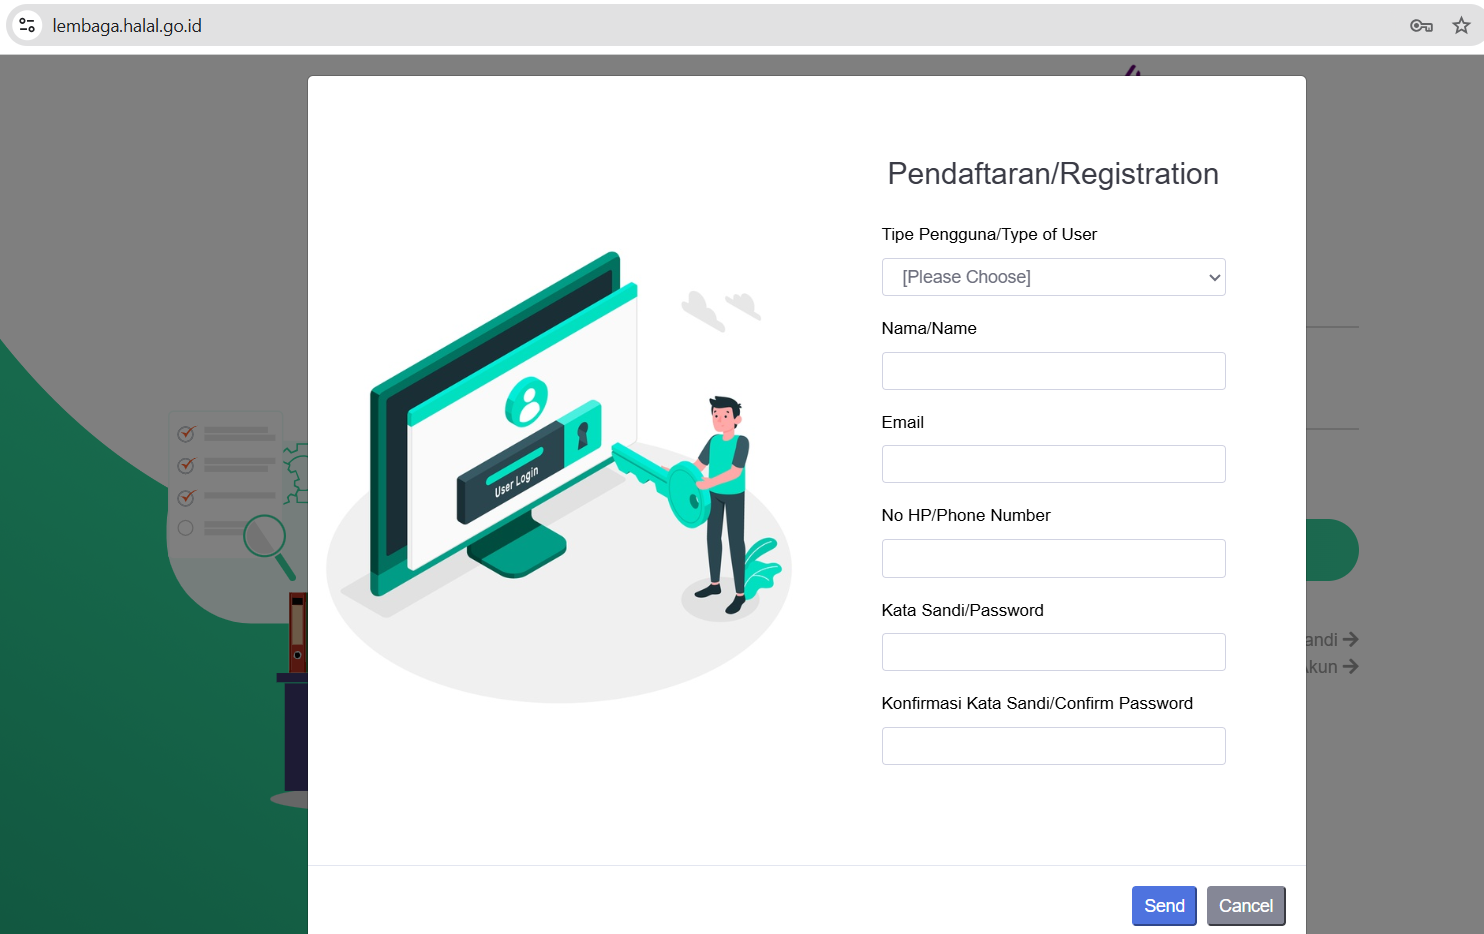The width and height of the screenshot is (1484, 934).
Task: Click the Nama/Name input field
Action: [x=1053, y=371]
